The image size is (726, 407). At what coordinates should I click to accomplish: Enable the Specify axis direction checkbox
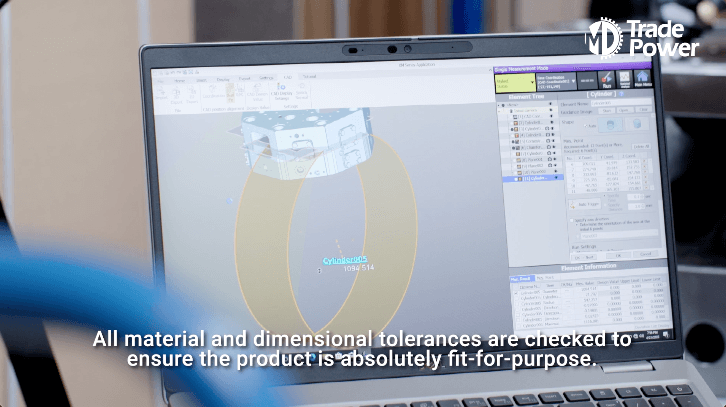pos(571,219)
